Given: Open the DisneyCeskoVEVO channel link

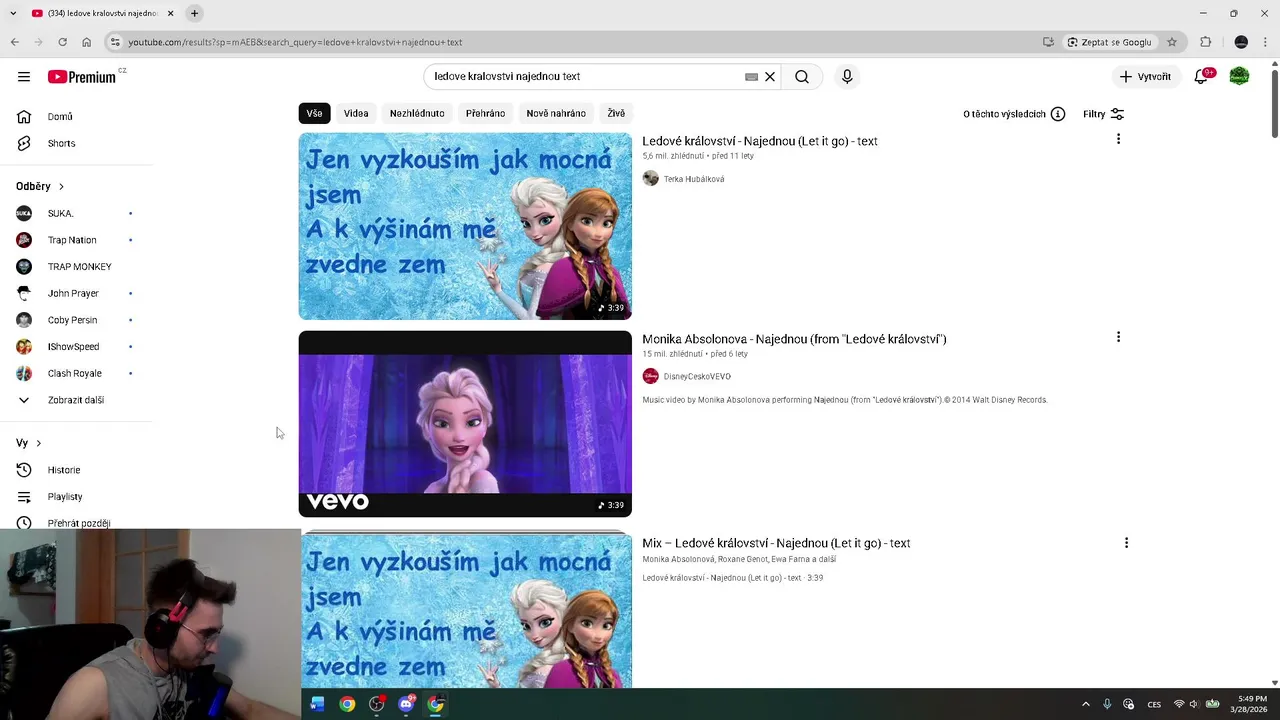Looking at the screenshot, I should [x=697, y=376].
